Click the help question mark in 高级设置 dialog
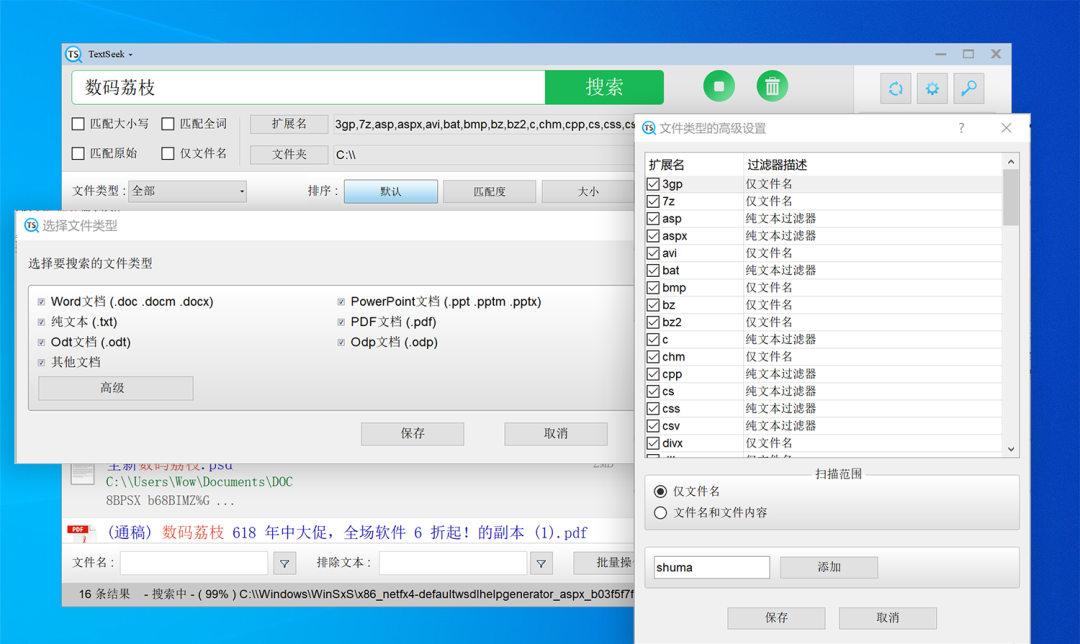 961,128
